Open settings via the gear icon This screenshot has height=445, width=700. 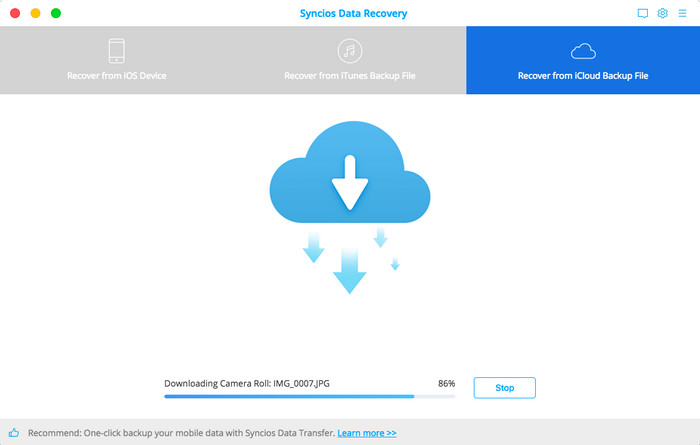point(662,13)
